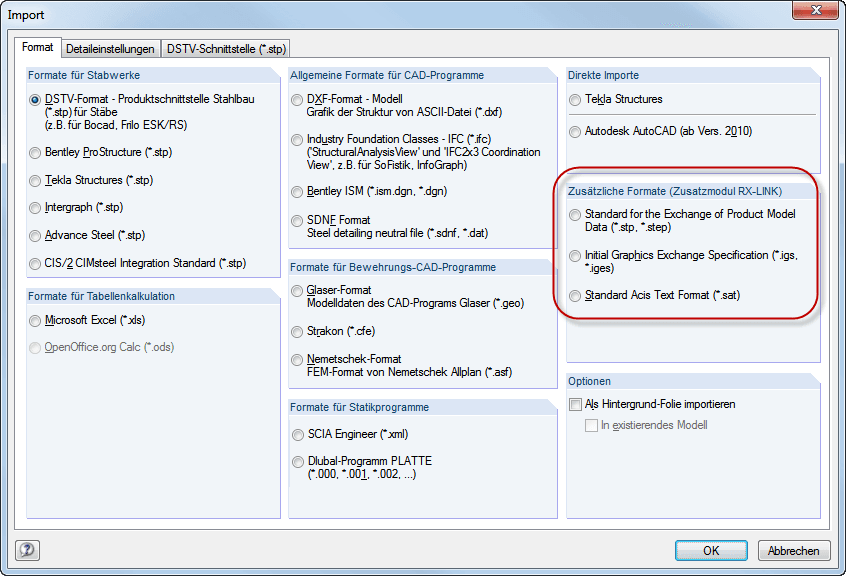Choose Tekla Structures (*.stp) under Stabwerke

pyautogui.click(x=36, y=181)
